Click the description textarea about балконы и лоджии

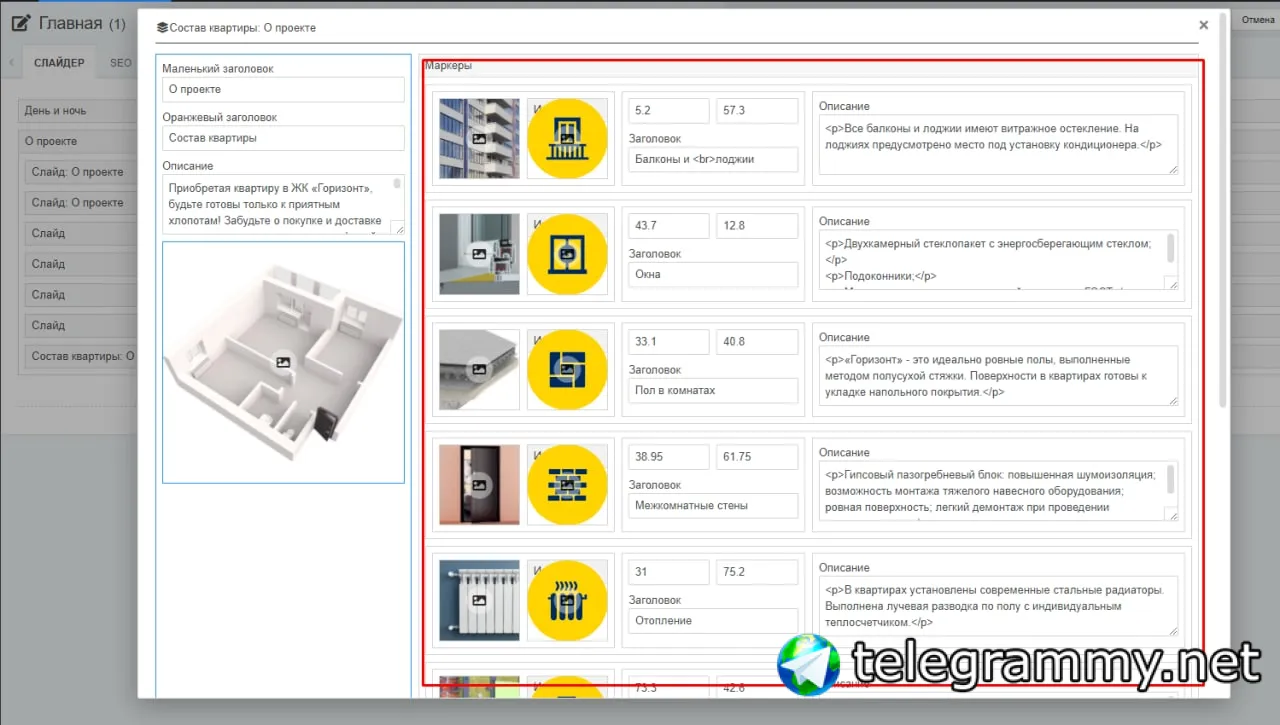998,144
